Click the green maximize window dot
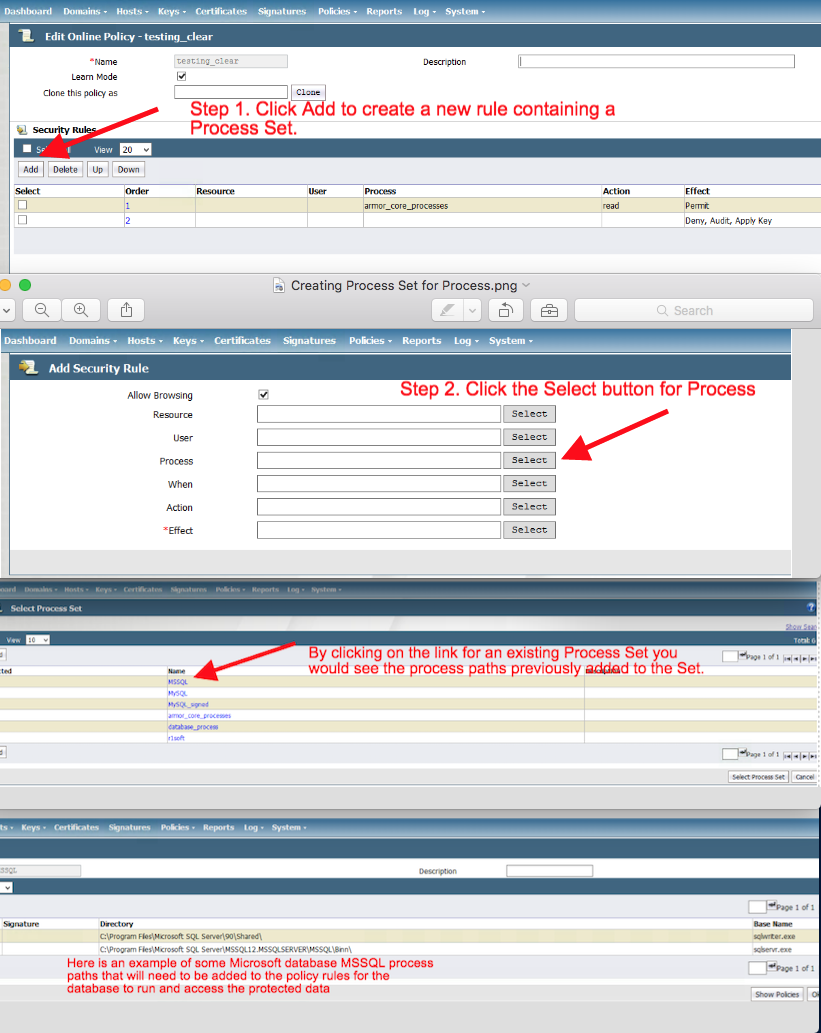Viewport: 821px width, 1033px height. point(25,285)
